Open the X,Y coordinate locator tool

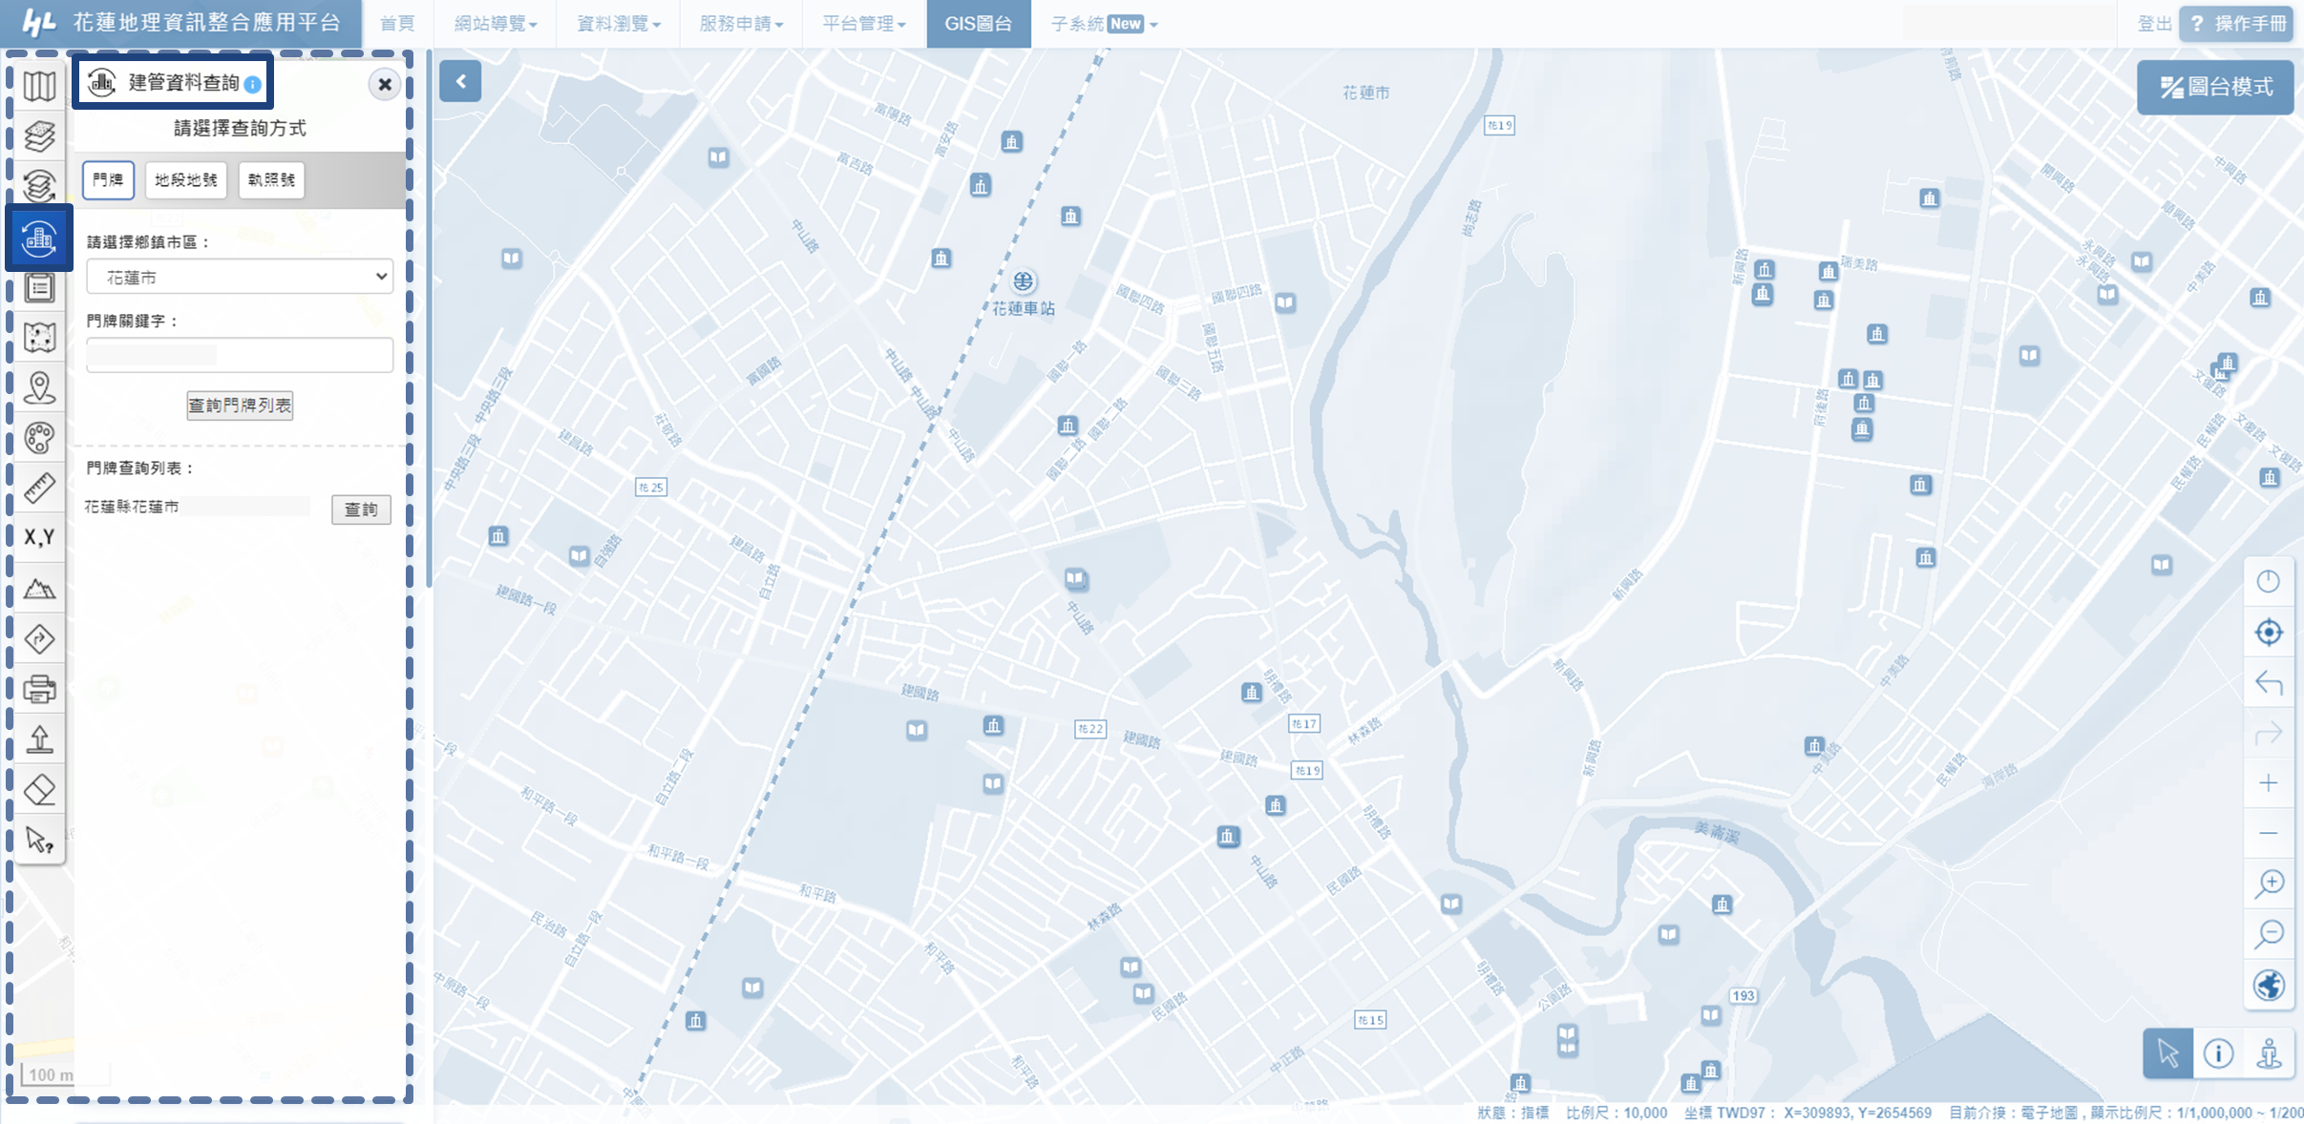[x=39, y=538]
